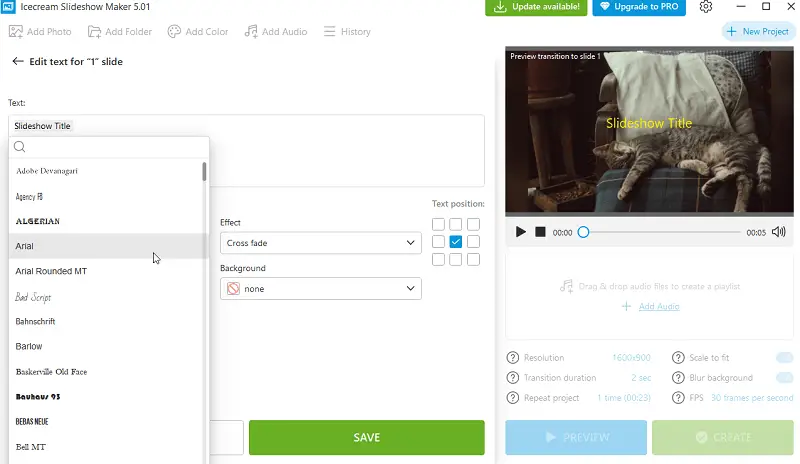Open the Effect dropdown showing Cross fade

[x=320, y=243]
